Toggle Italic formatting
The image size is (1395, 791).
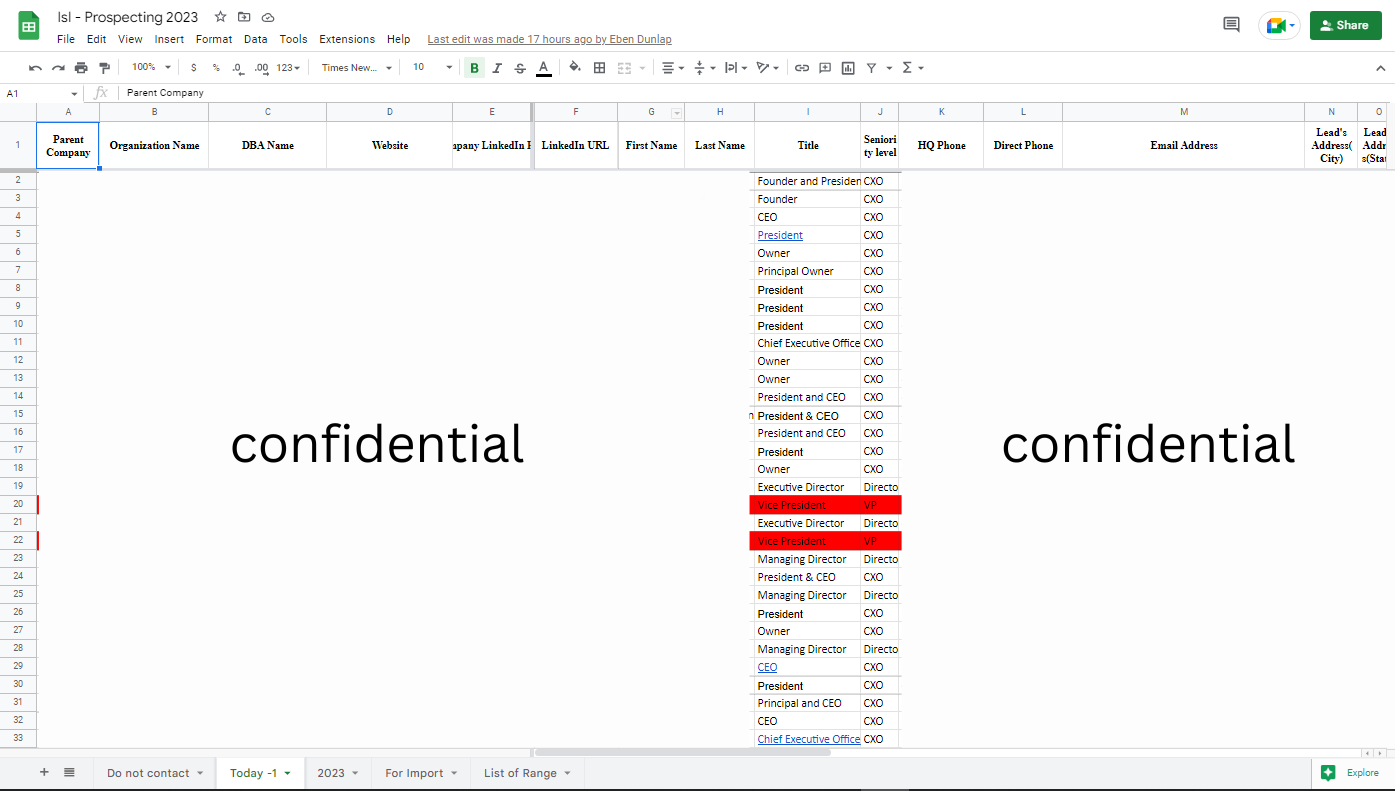pos(497,68)
